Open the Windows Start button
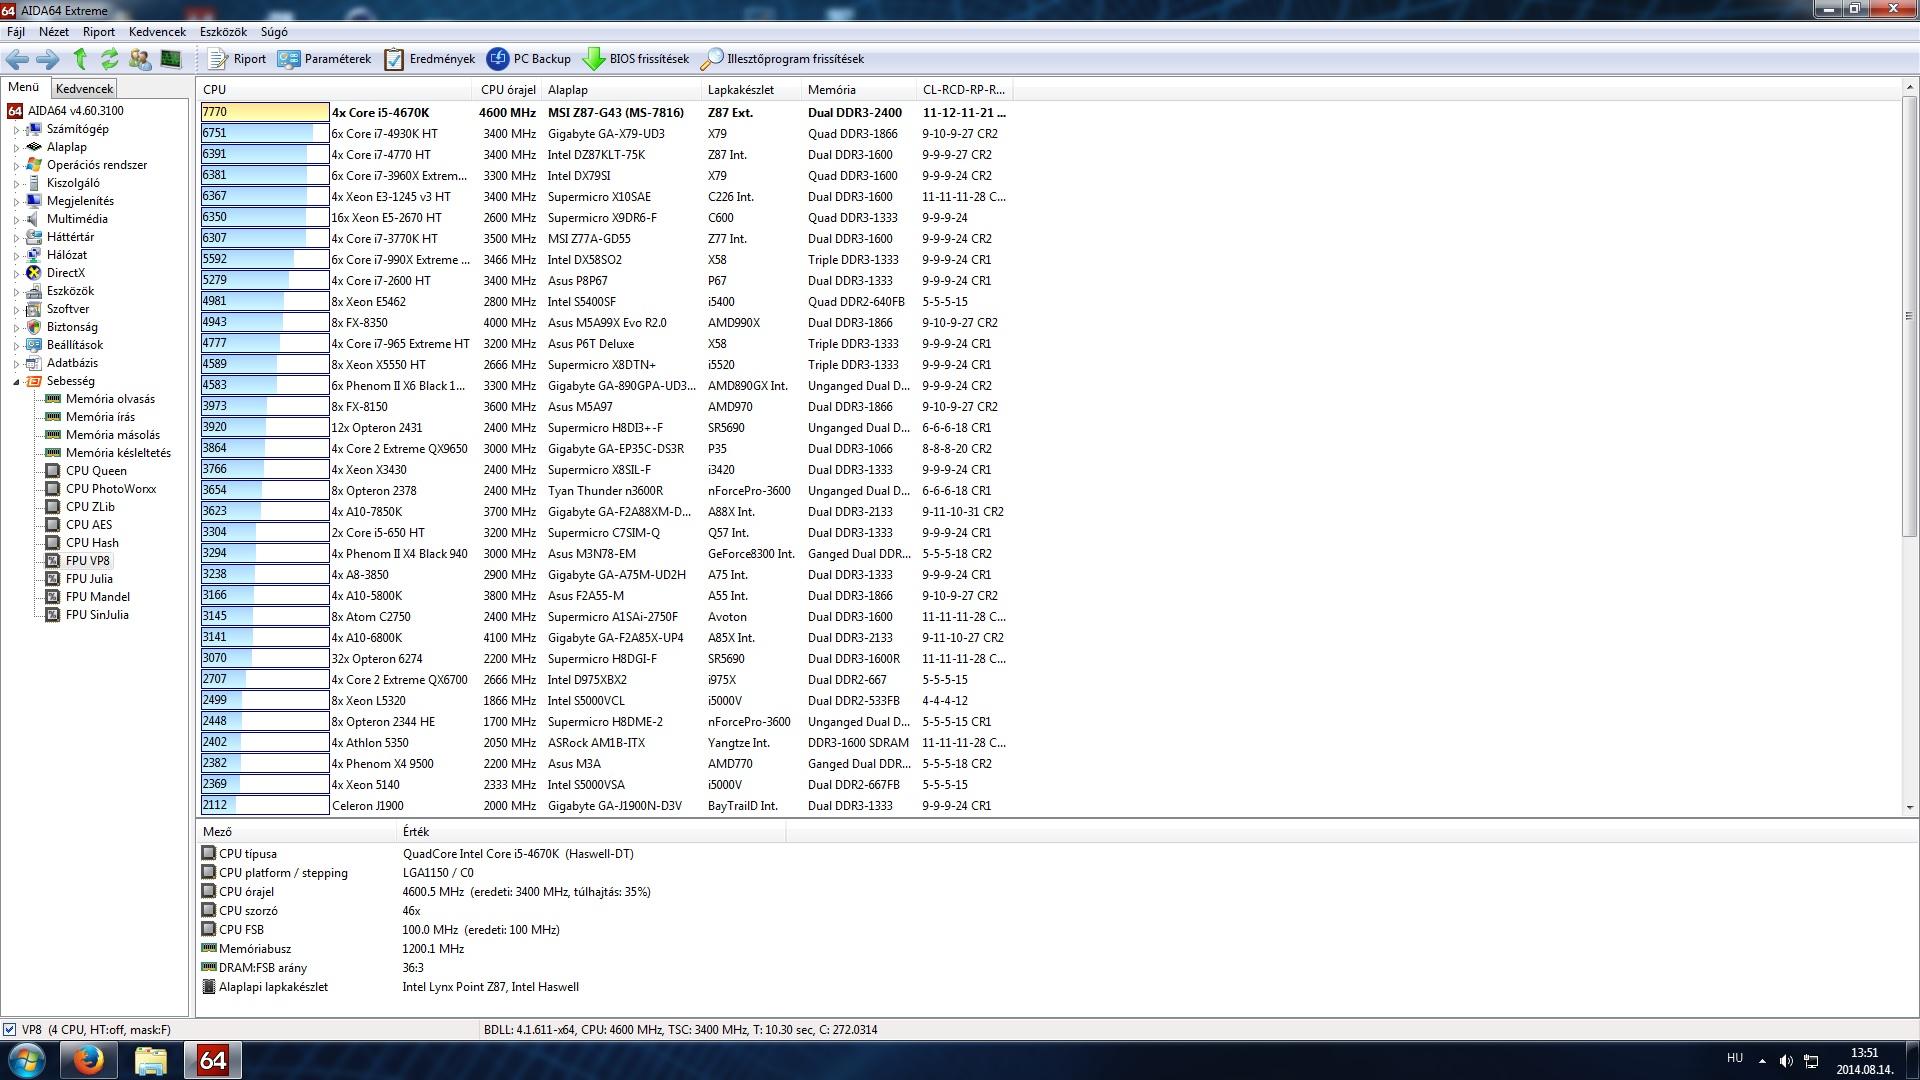This screenshot has height=1080, width=1920. coord(27,1060)
